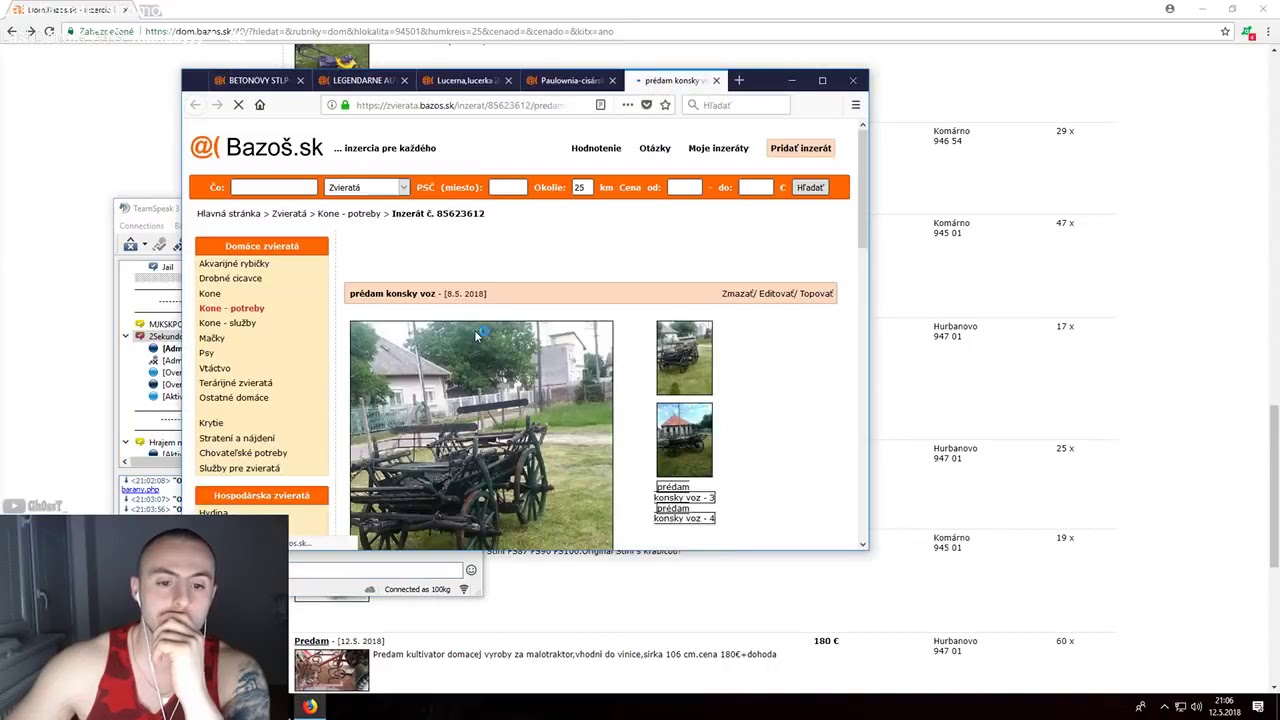Open Kone - potreby breadcrumb link
This screenshot has width=1280, height=720.
tap(349, 213)
